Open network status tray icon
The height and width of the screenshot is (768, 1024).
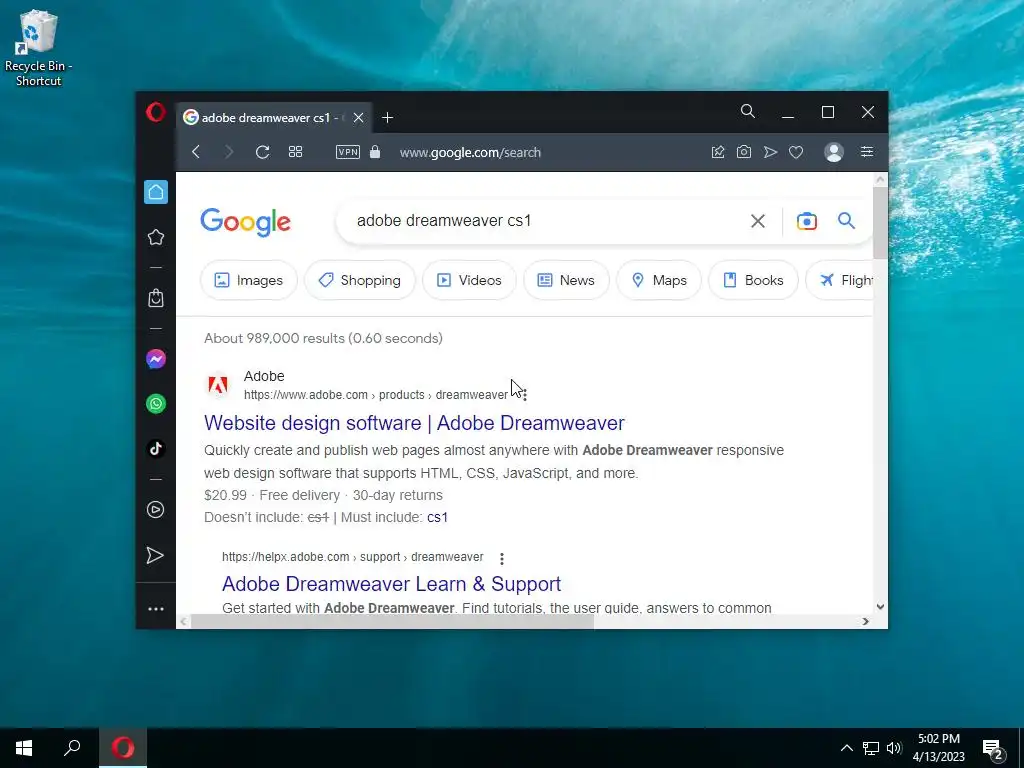point(871,748)
